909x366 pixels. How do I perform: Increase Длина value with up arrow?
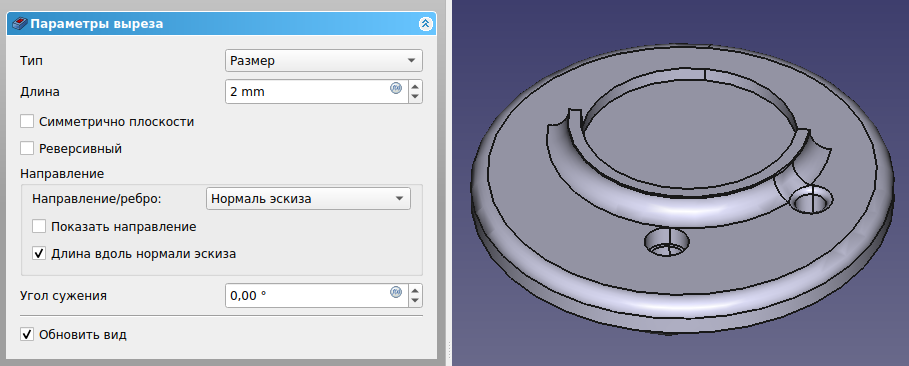(415, 86)
